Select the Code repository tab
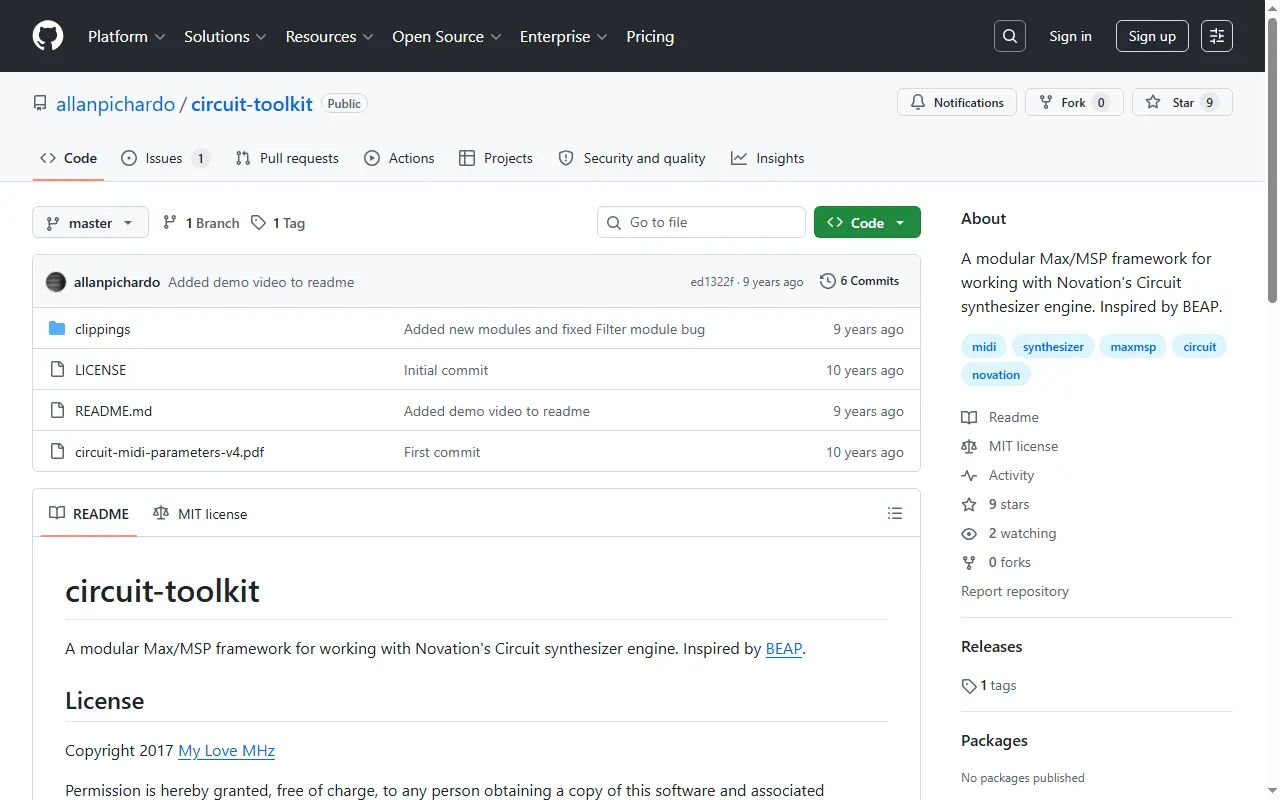This screenshot has width=1280, height=800. 68,158
